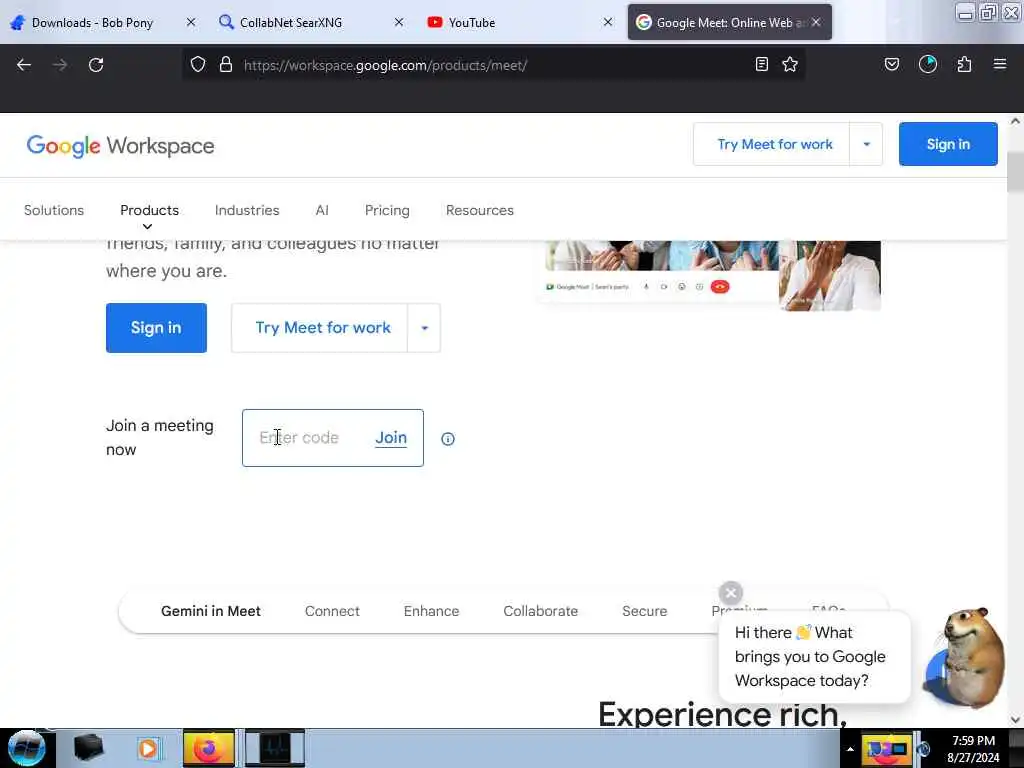Open the hamster chat assistant avatar
Image resolution: width=1024 pixels, height=768 pixels.
pyautogui.click(x=965, y=658)
